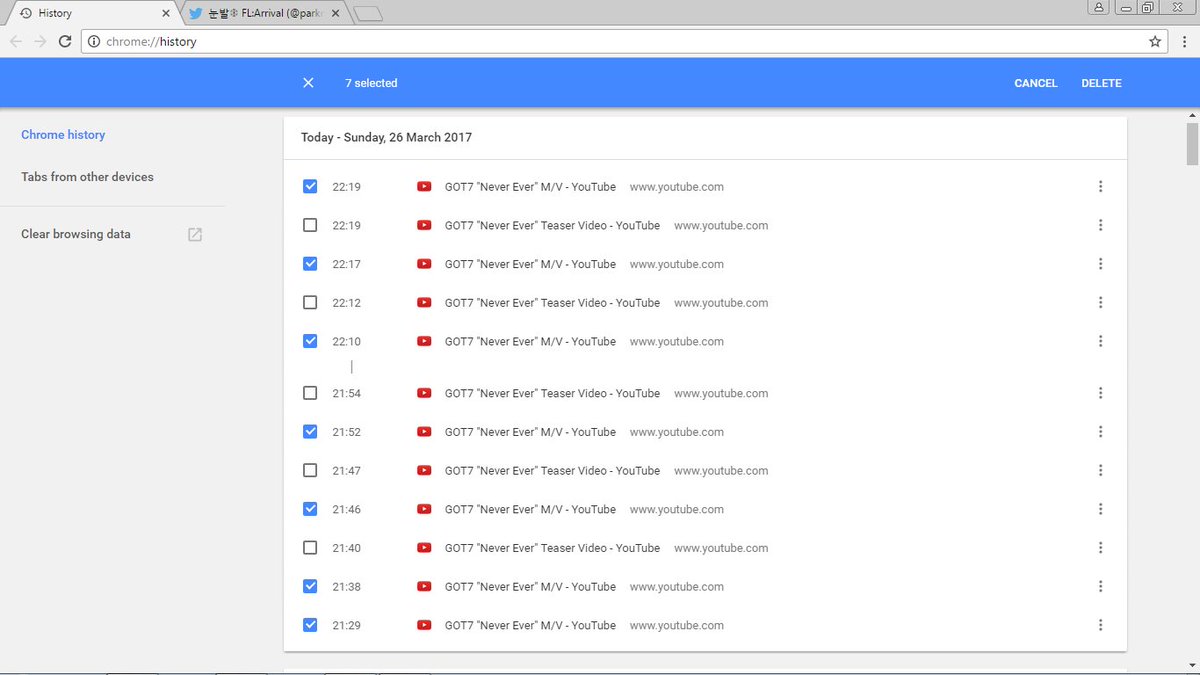Show more actions for the 21:40 entry
Screen dimensions: 1200x675
(1100, 548)
